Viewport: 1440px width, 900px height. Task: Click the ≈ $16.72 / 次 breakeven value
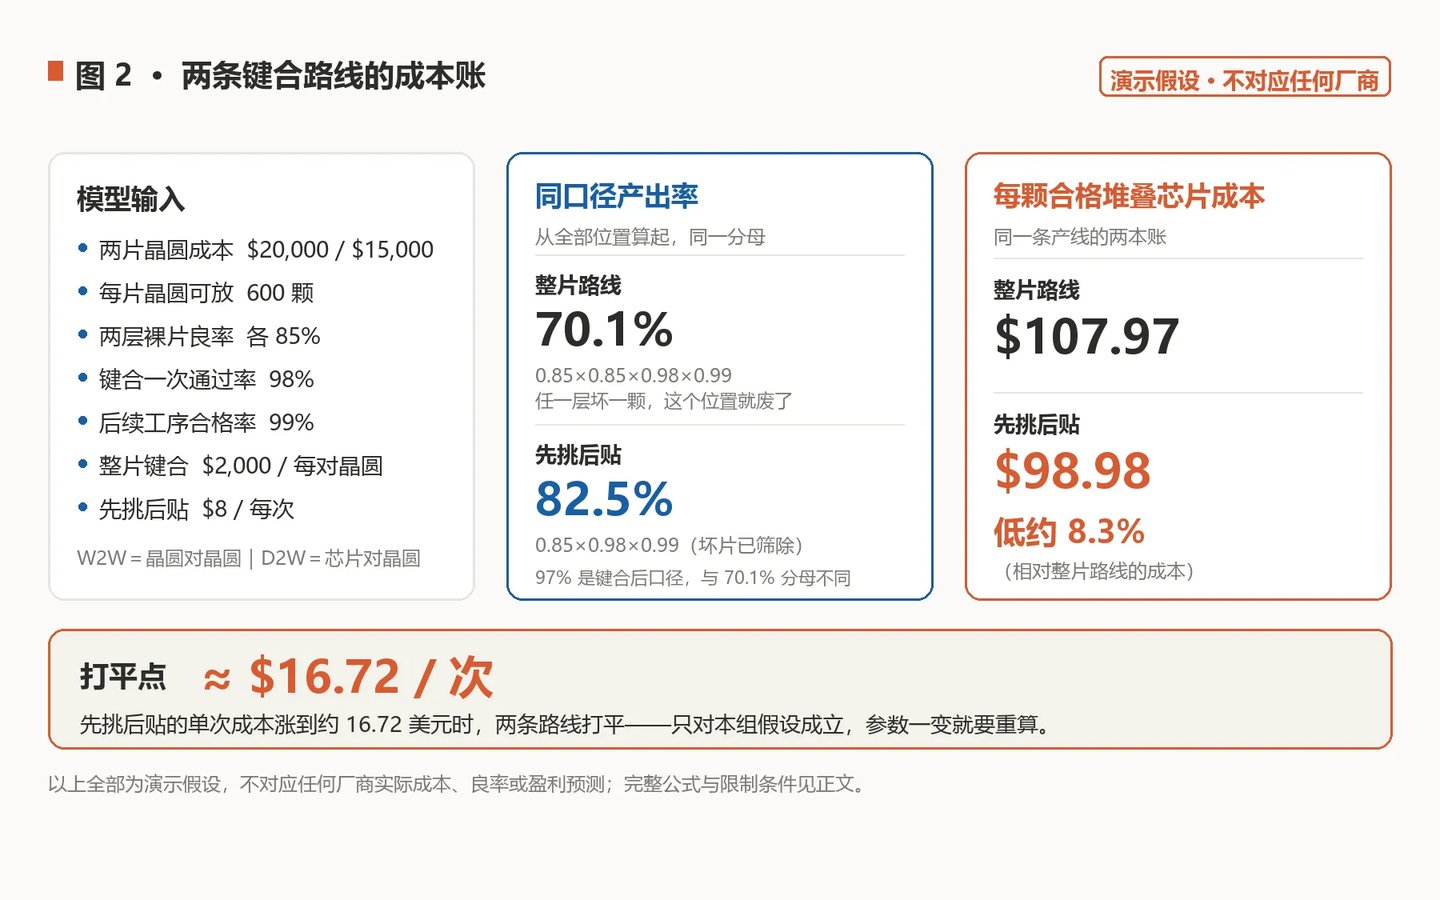tap(348, 677)
